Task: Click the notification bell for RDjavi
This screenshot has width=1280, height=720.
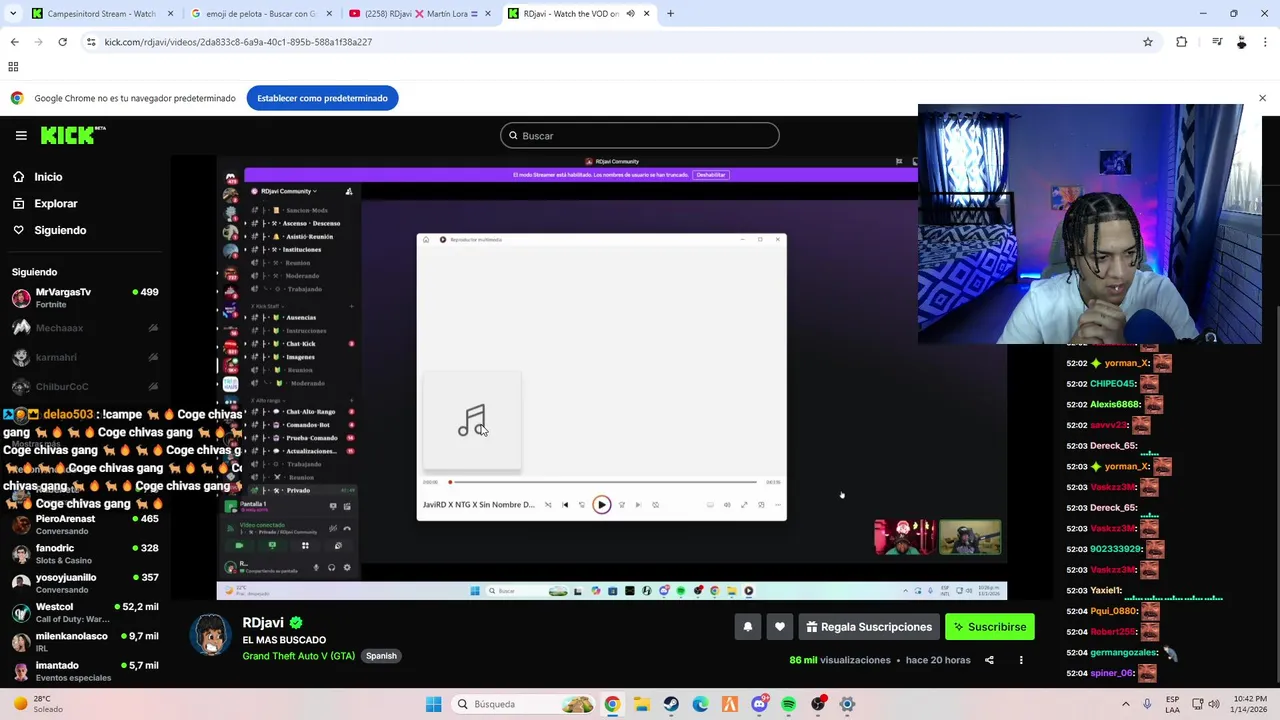Action: tap(747, 627)
